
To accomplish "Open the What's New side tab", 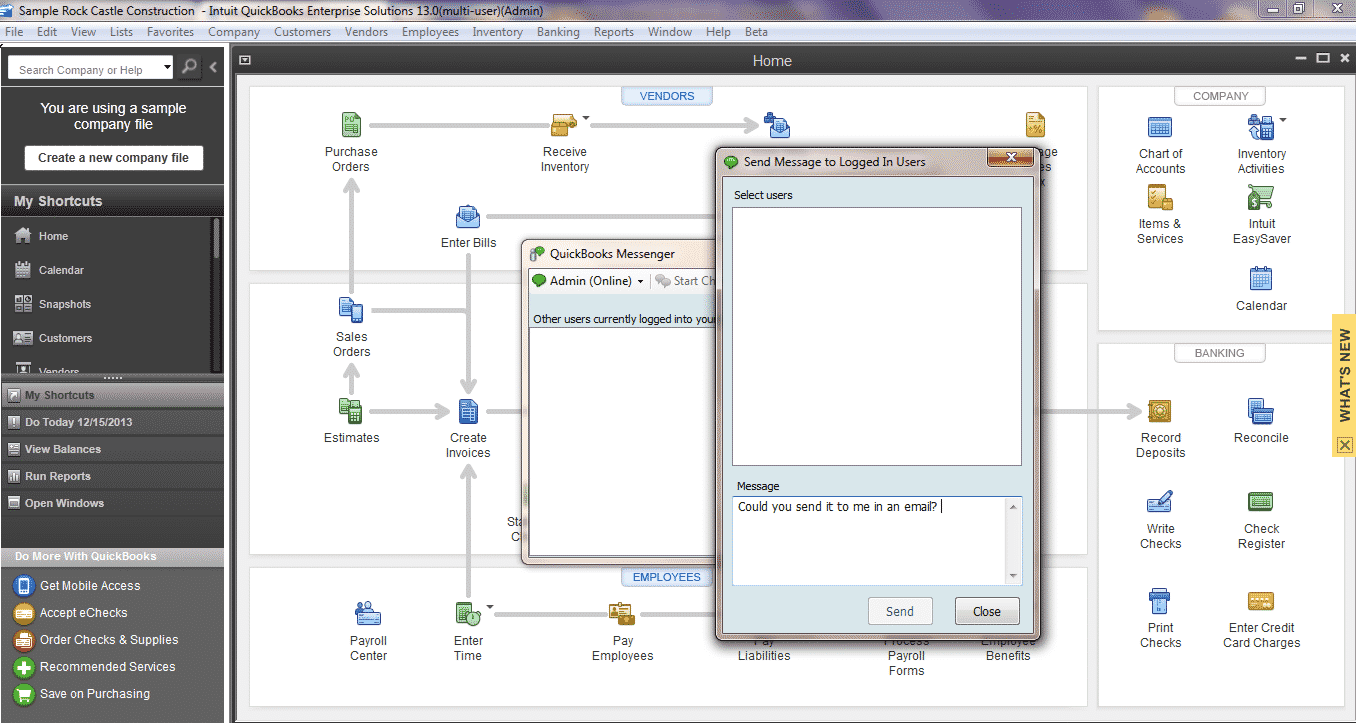I will 1344,375.
